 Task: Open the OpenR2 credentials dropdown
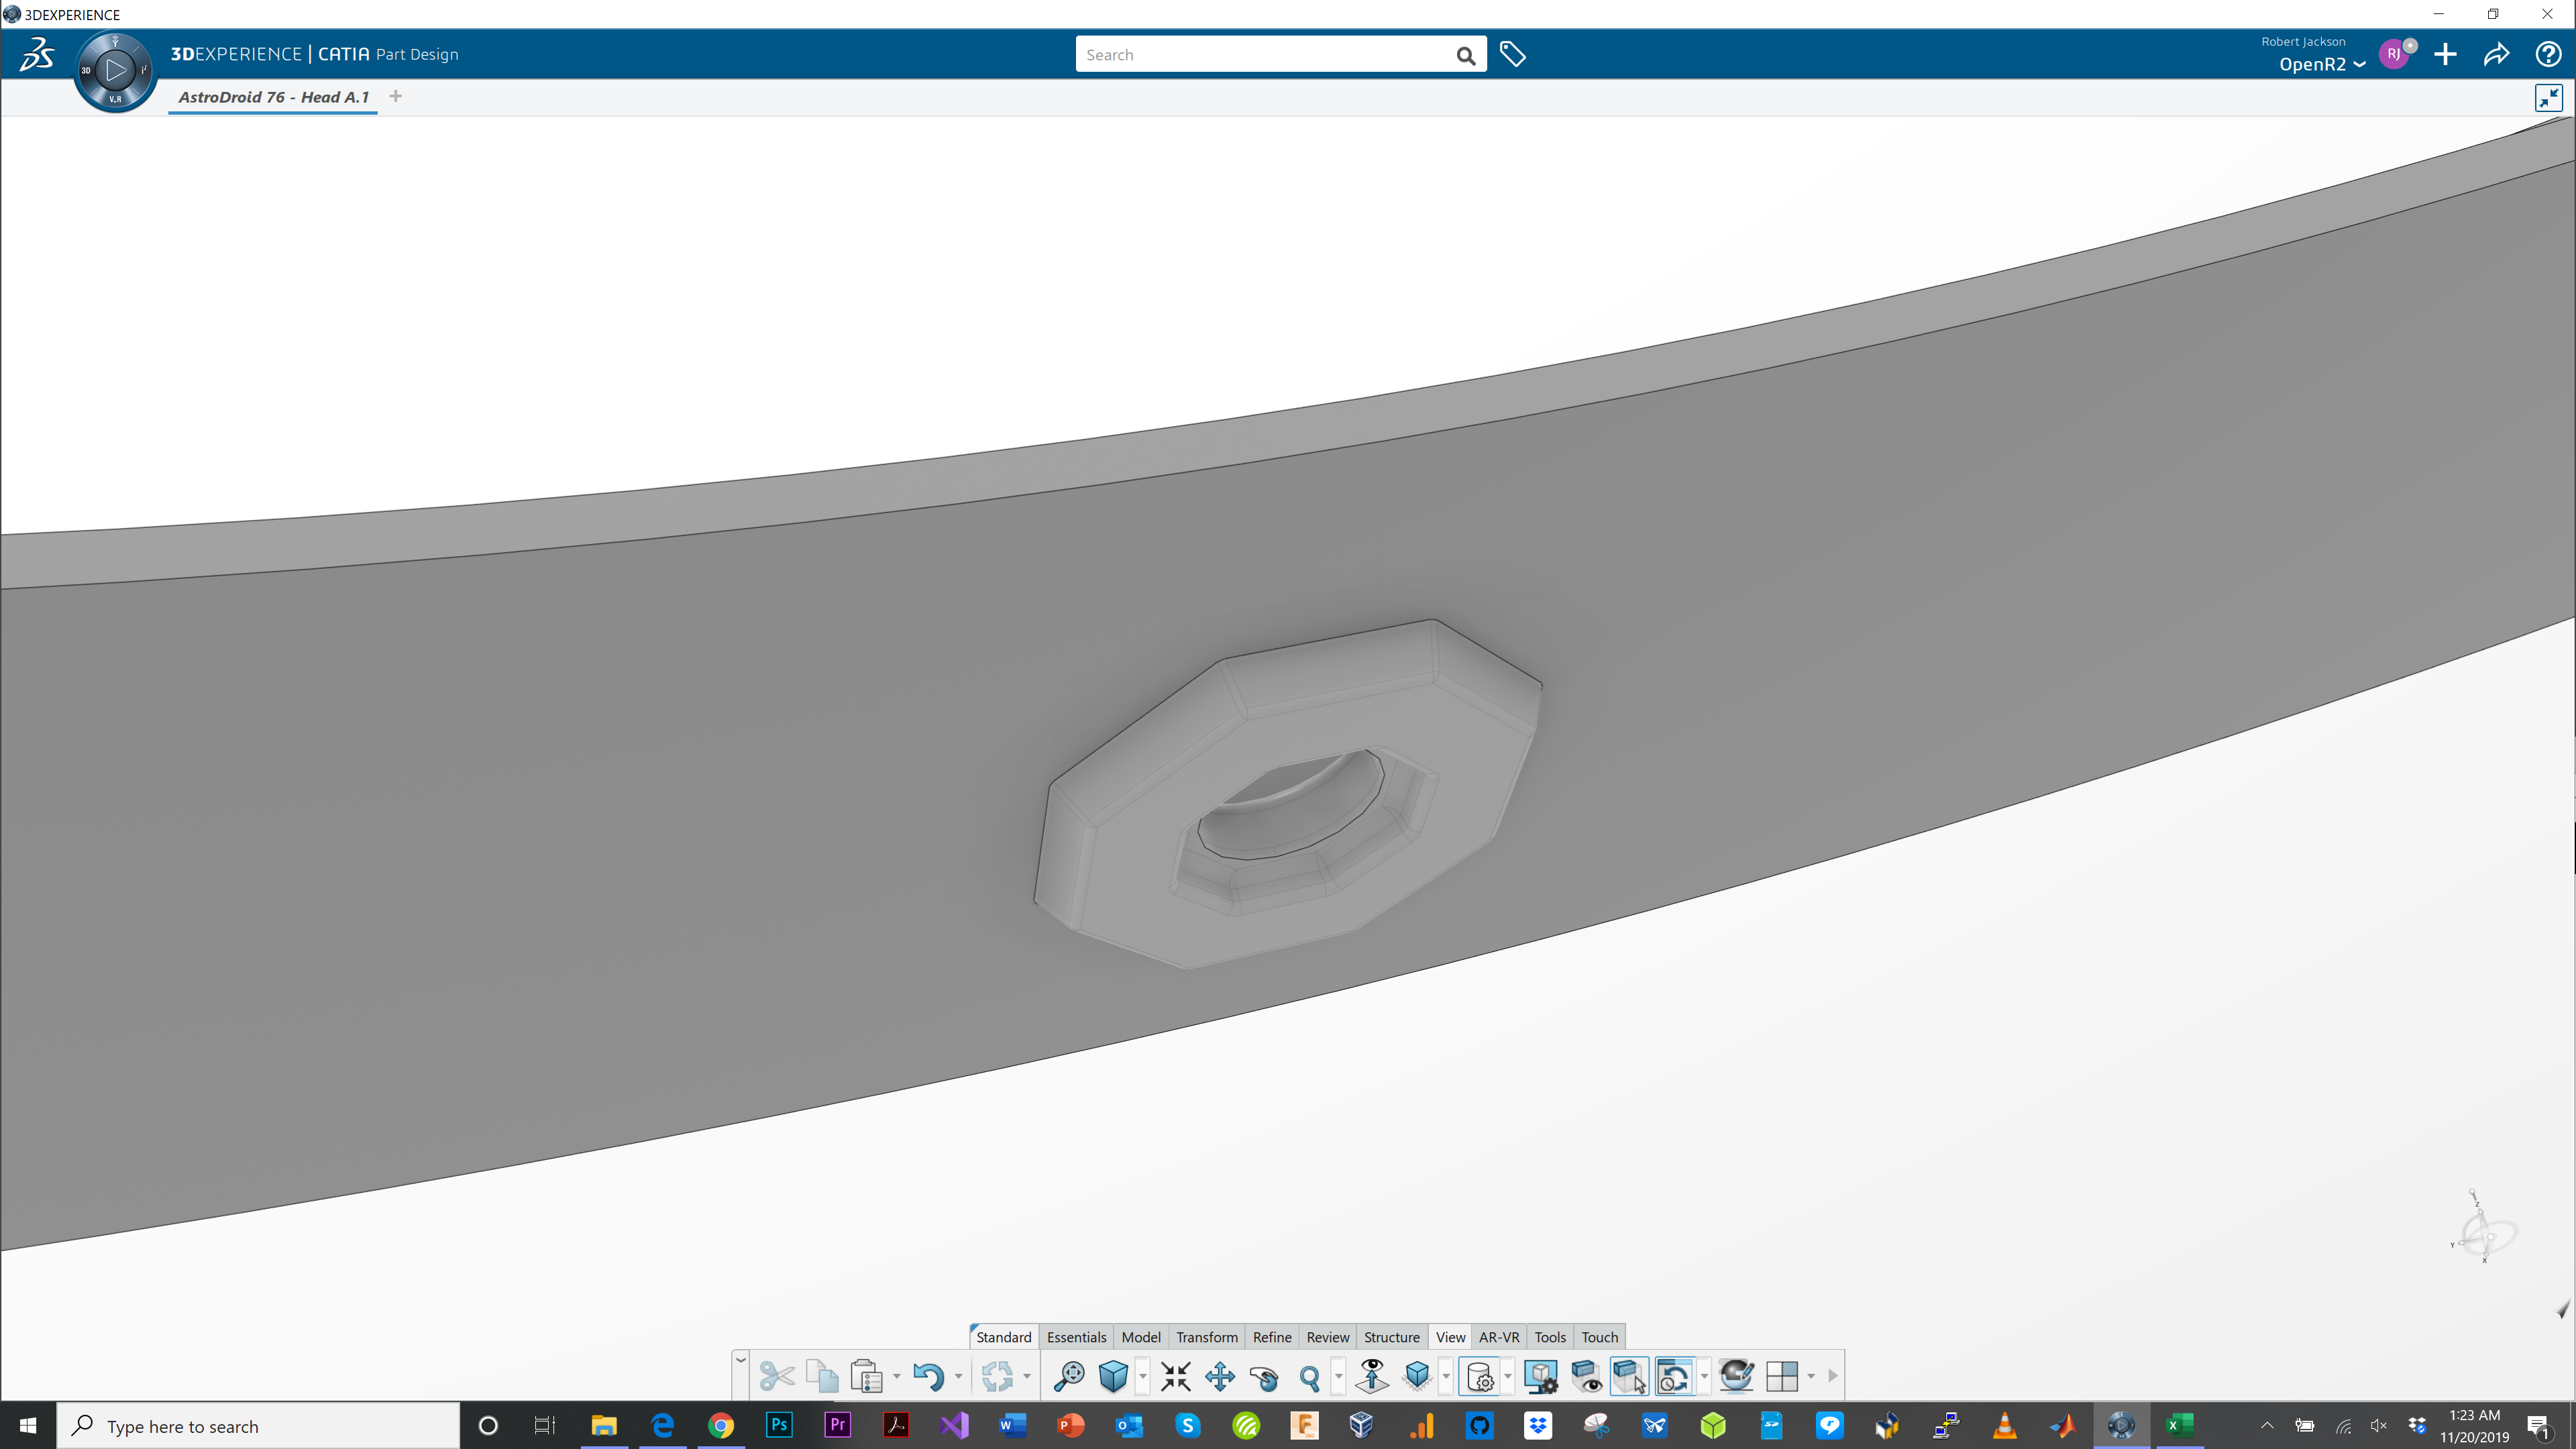(2321, 64)
